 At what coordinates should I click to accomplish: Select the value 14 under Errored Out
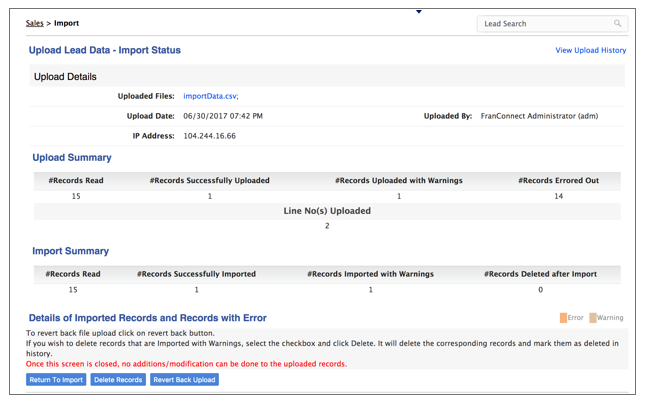pyautogui.click(x=558, y=196)
